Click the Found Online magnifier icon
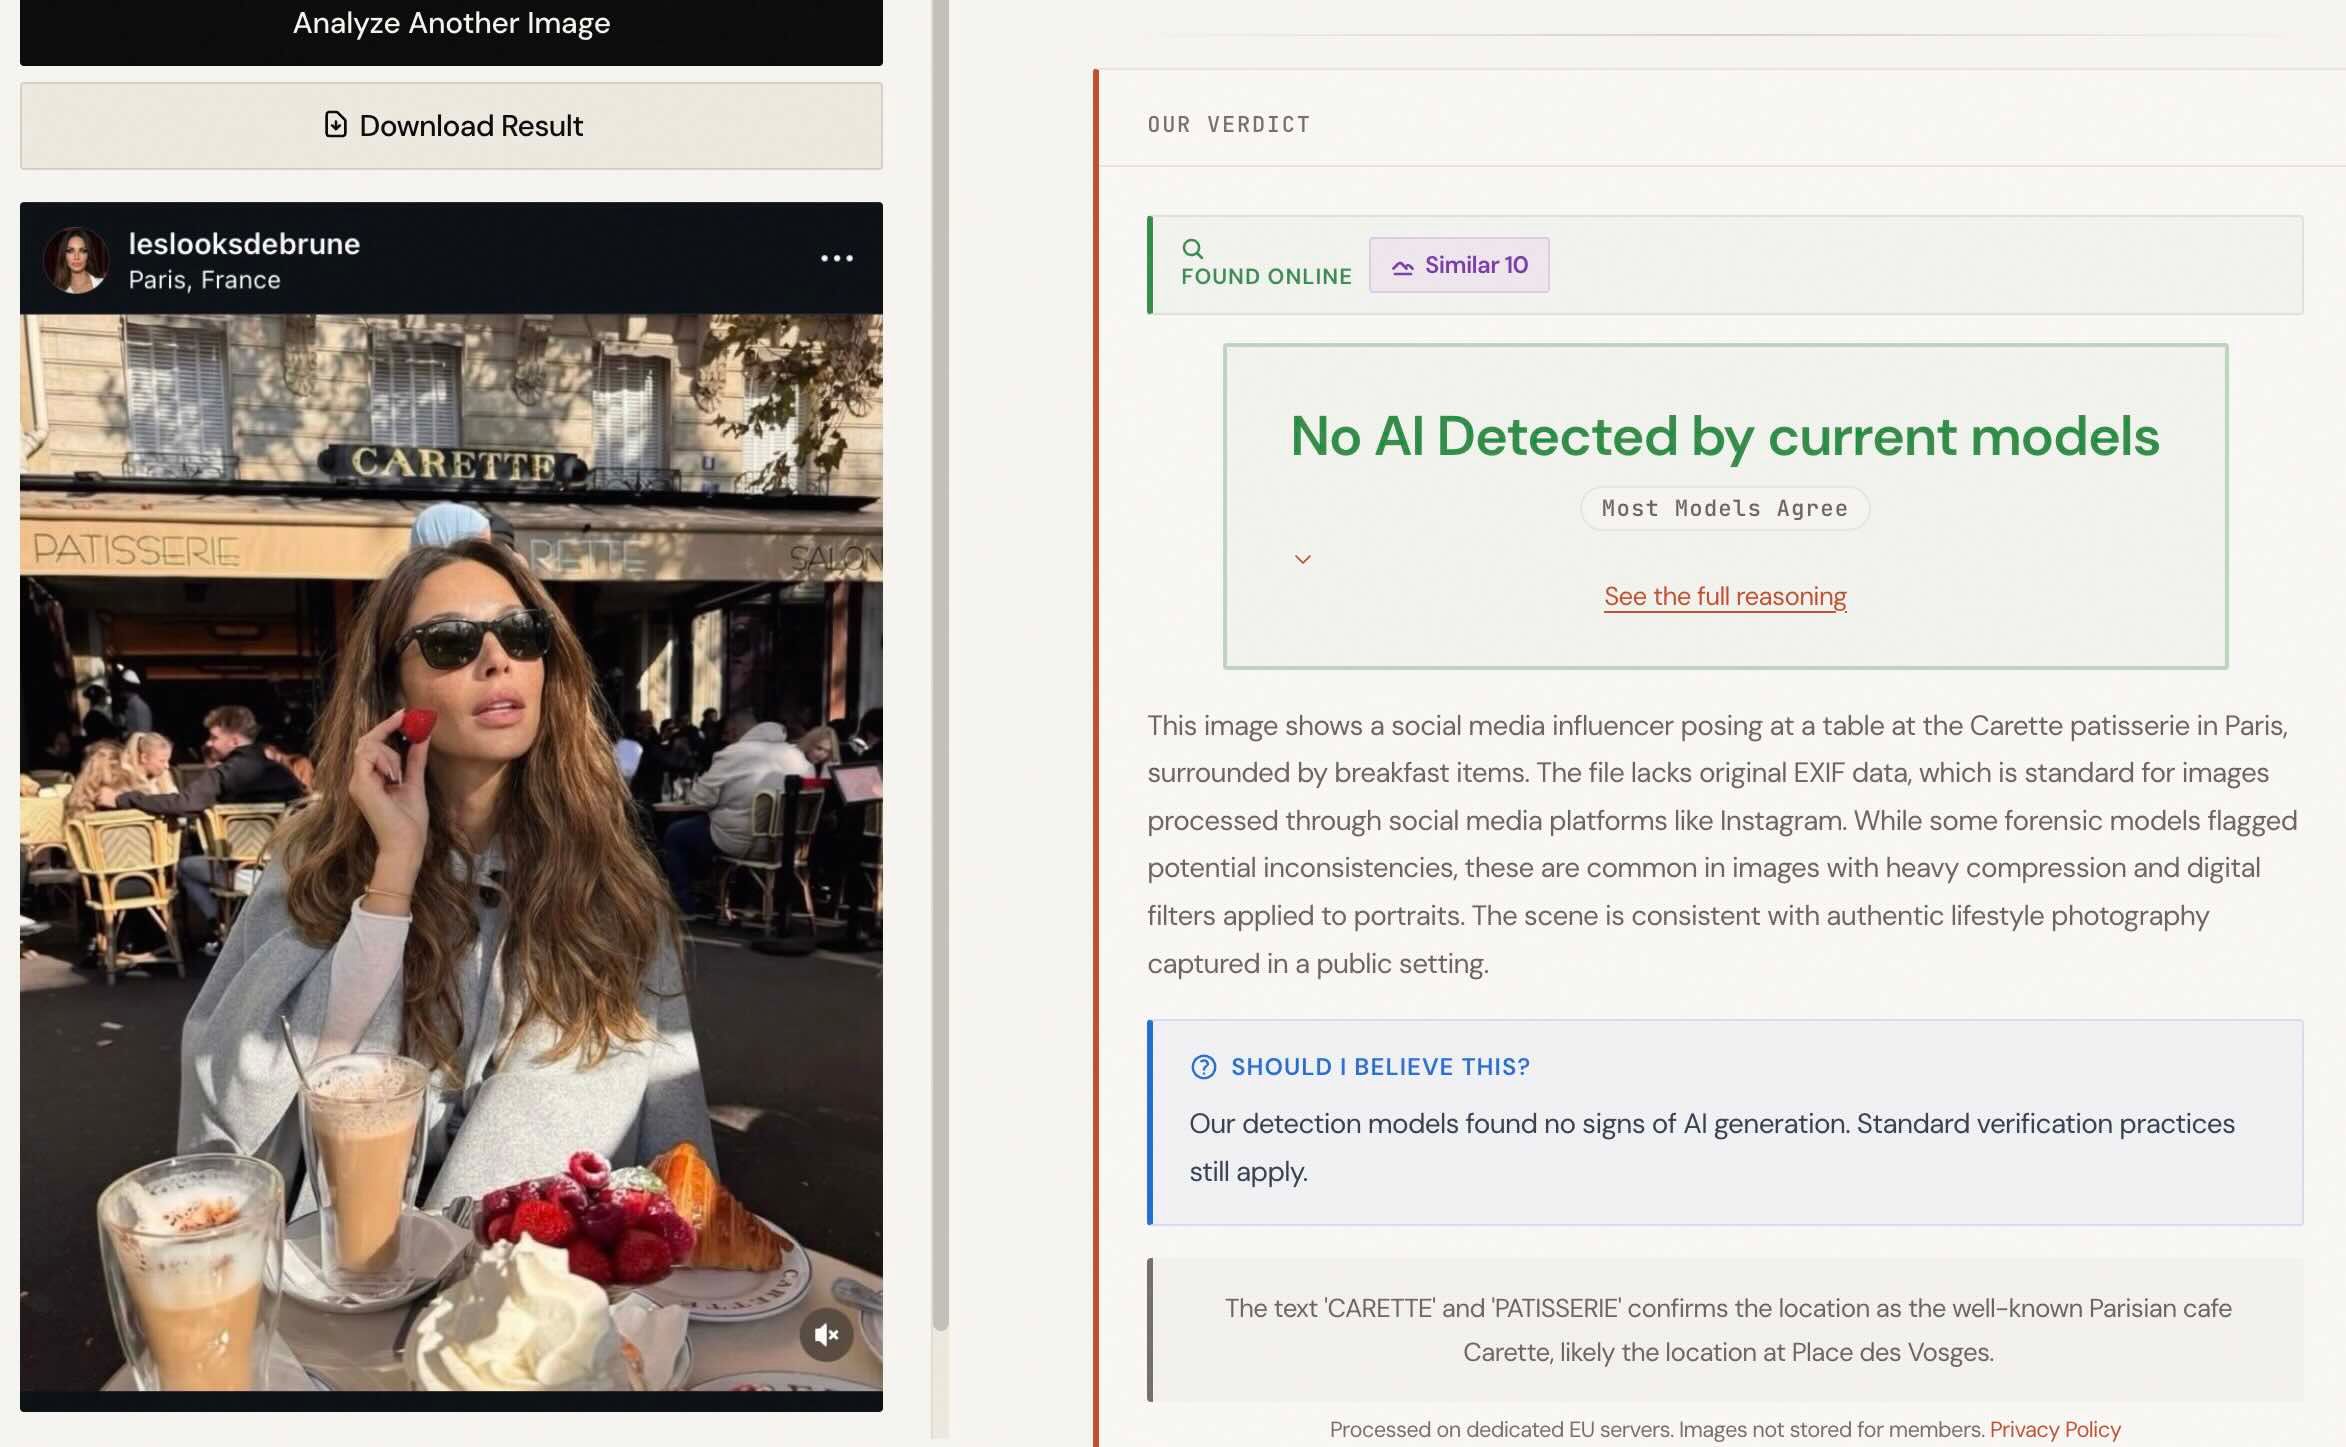The image size is (2346, 1447). coord(1192,248)
